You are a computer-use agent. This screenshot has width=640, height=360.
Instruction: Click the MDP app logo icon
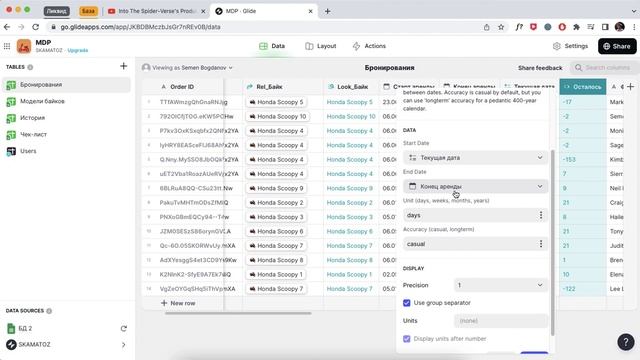(x=24, y=46)
